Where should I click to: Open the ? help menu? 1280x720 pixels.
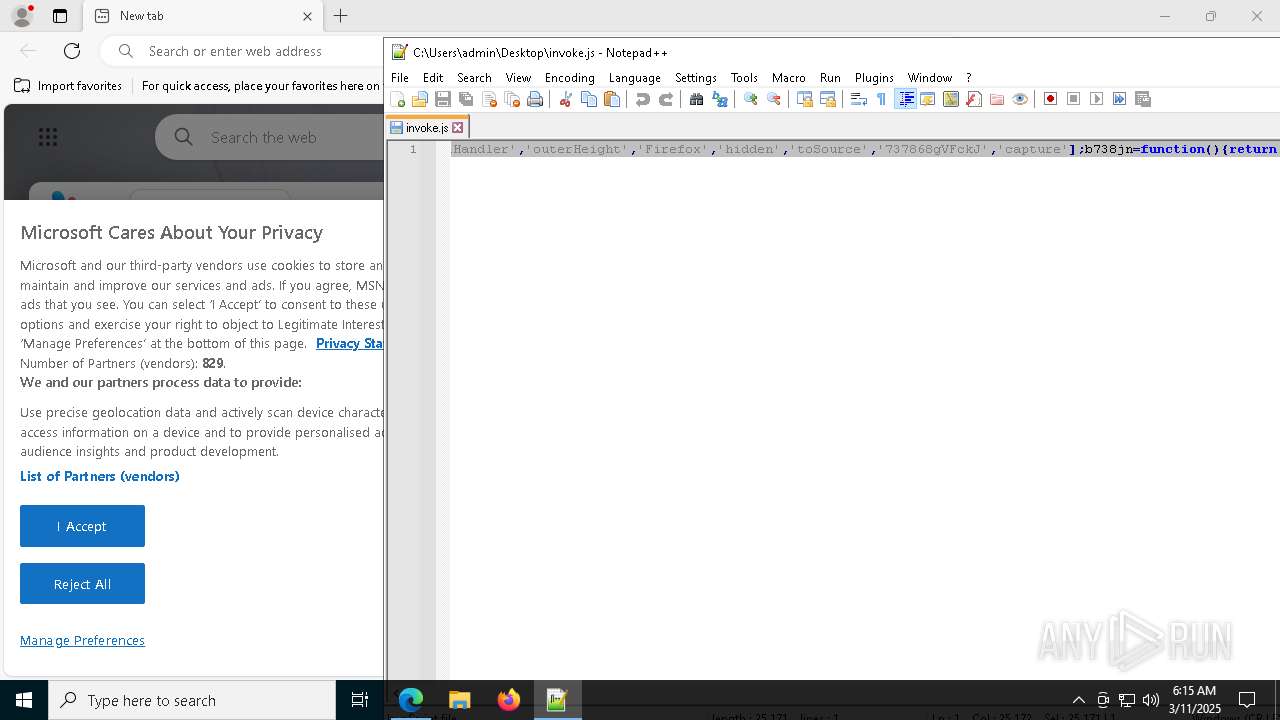click(968, 77)
